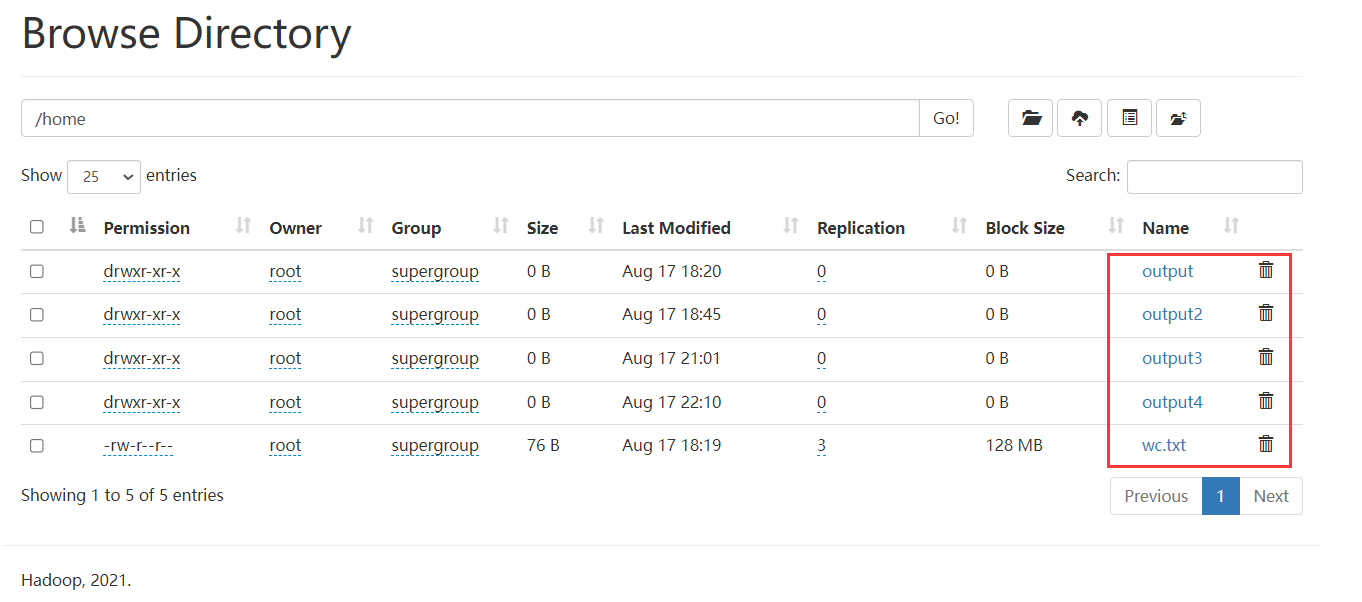Toggle the select-all checkbox in header

tap(37, 227)
